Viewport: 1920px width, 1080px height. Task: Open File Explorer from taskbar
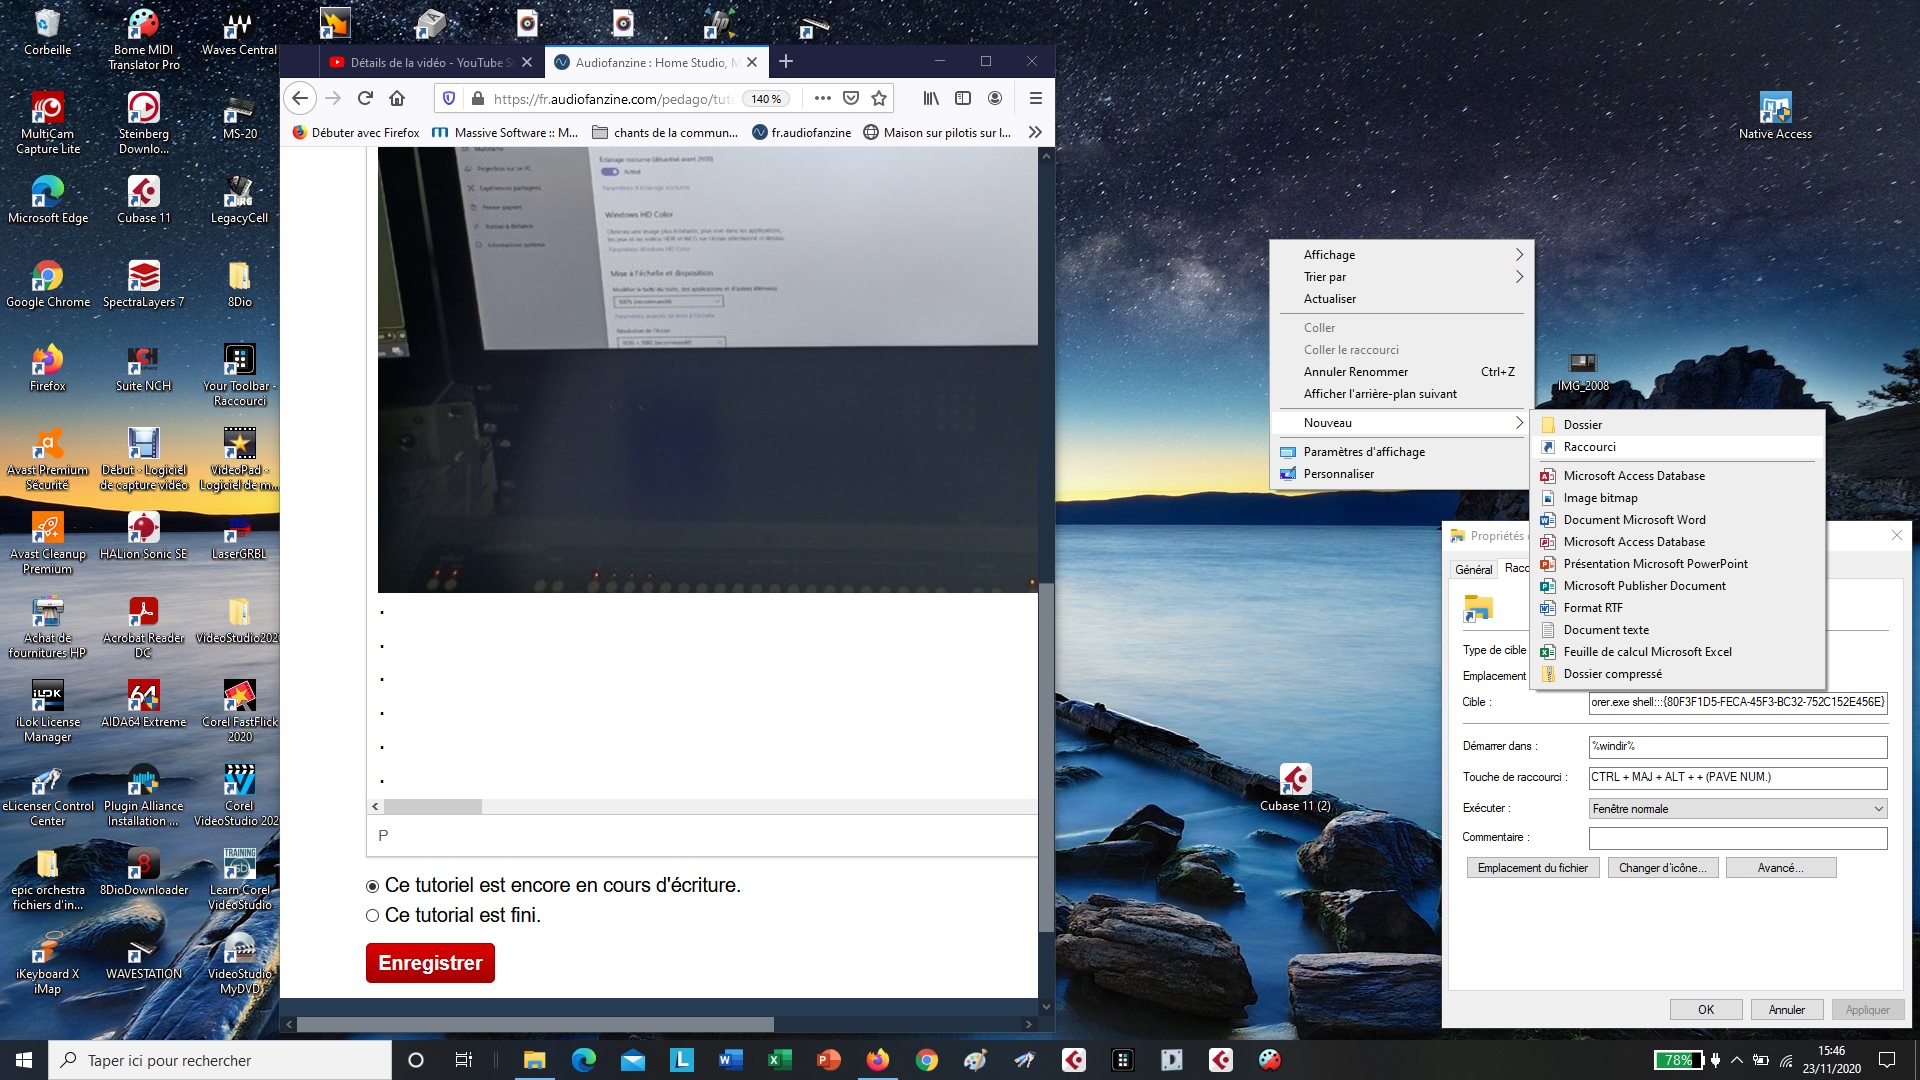(x=534, y=1060)
